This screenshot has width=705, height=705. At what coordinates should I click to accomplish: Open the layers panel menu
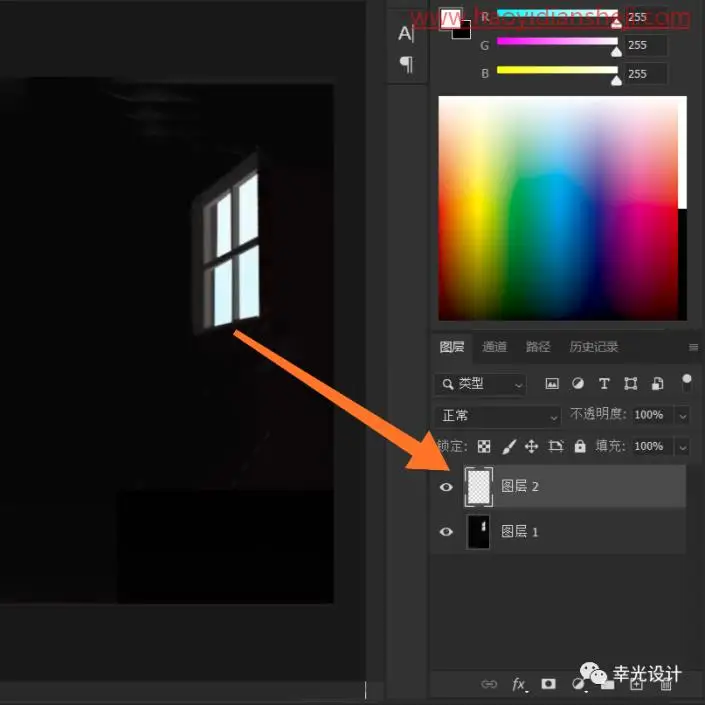[x=693, y=347]
